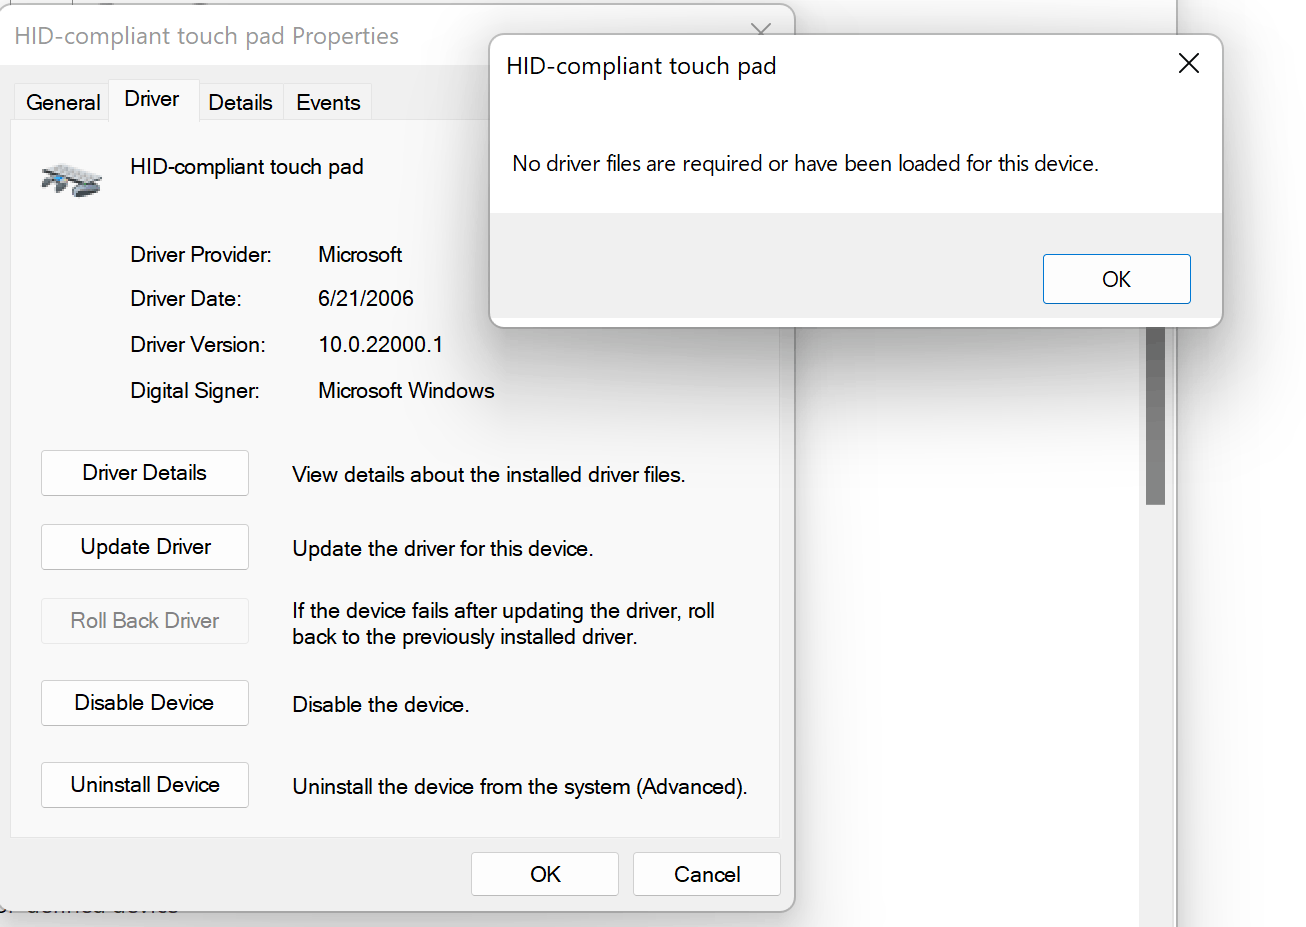This screenshot has height=927, width=1306.
Task: Select the Driver tab
Action: 151,98
